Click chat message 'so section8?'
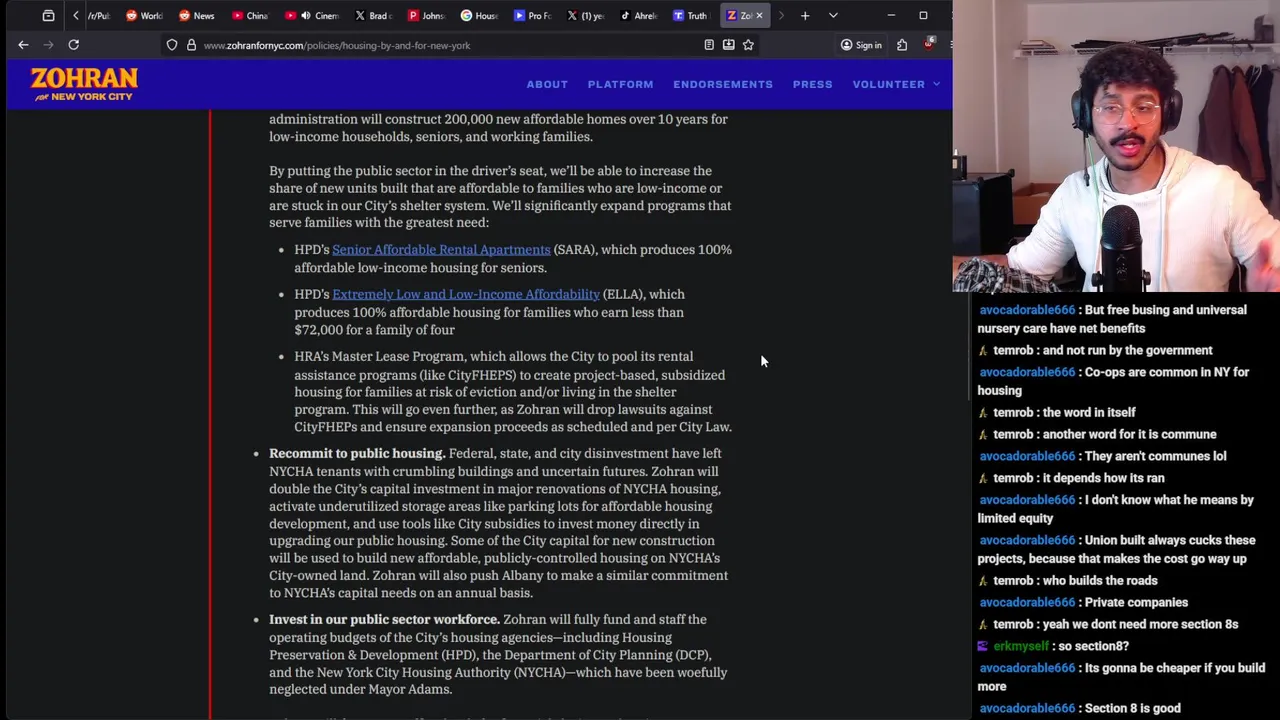The width and height of the screenshot is (1280, 720). pyautogui.click(x=1095, y=646)
